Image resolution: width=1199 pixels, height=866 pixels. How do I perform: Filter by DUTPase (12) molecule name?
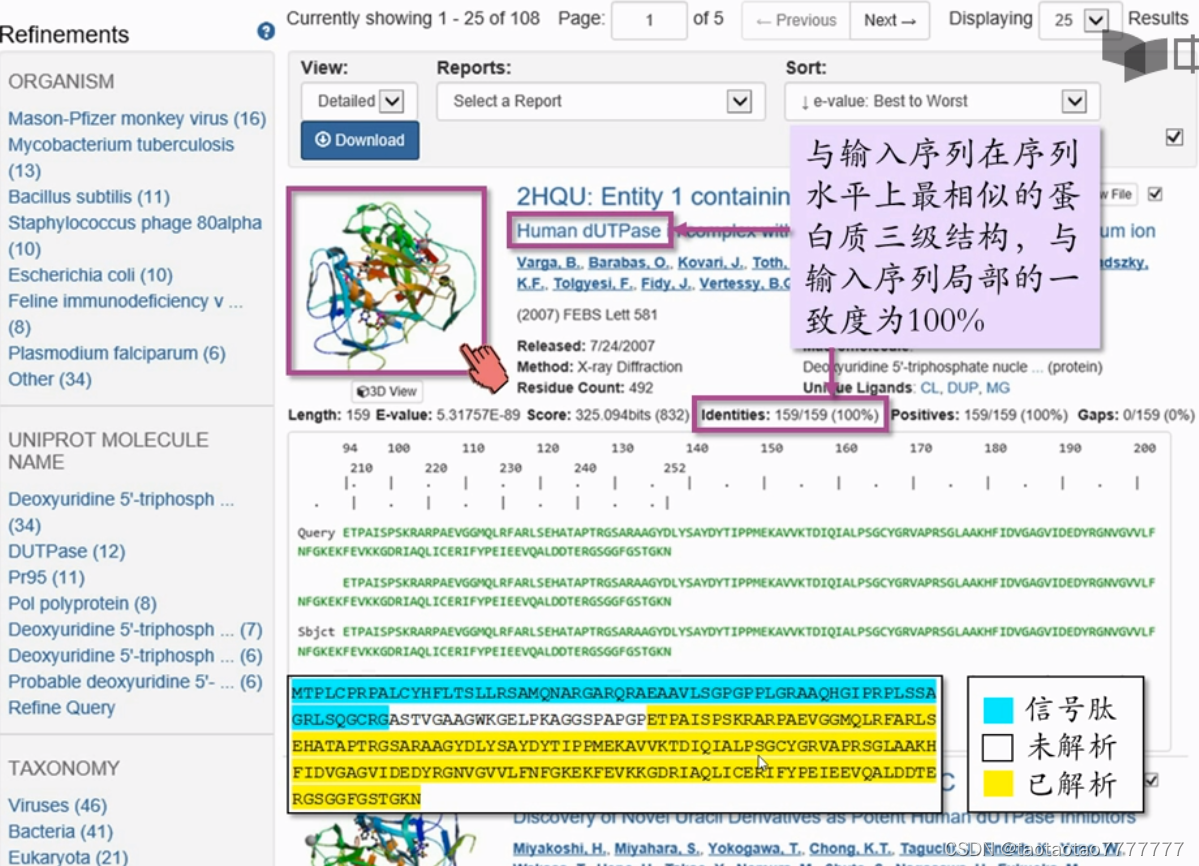coord(67,551)
